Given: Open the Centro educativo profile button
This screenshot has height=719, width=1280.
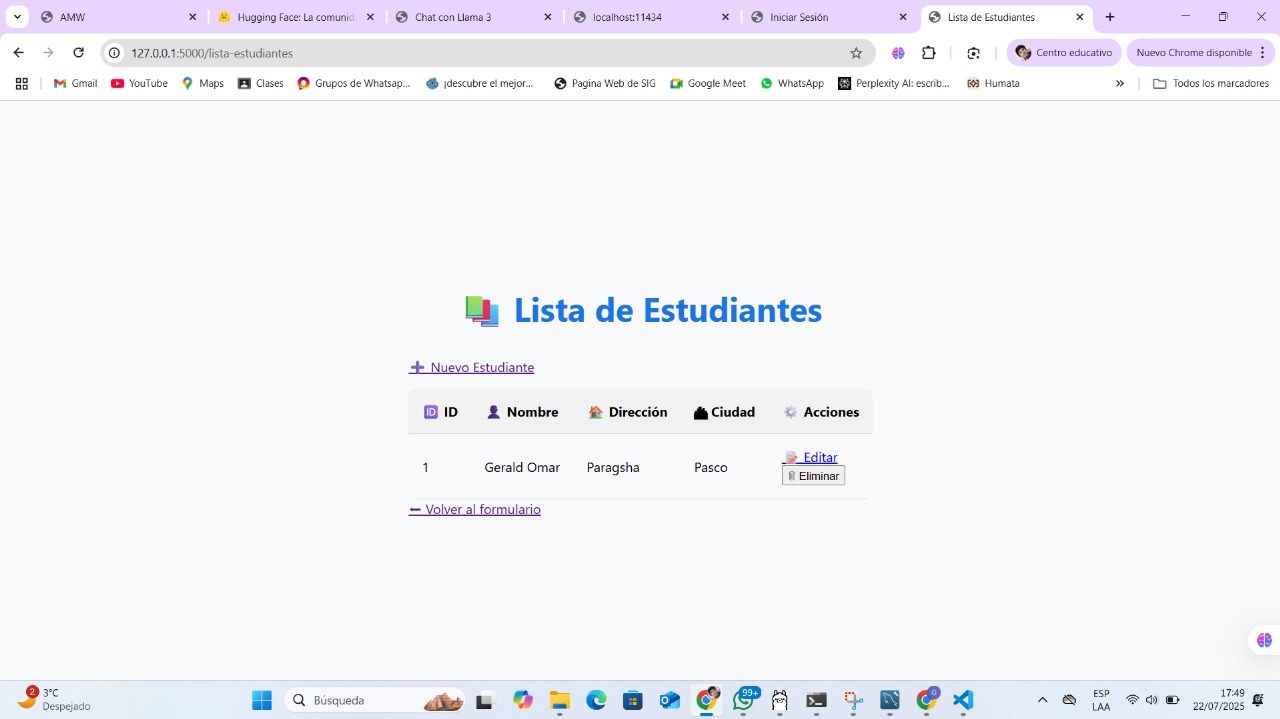Looking at the screenshot, I should coord(1064,53).
